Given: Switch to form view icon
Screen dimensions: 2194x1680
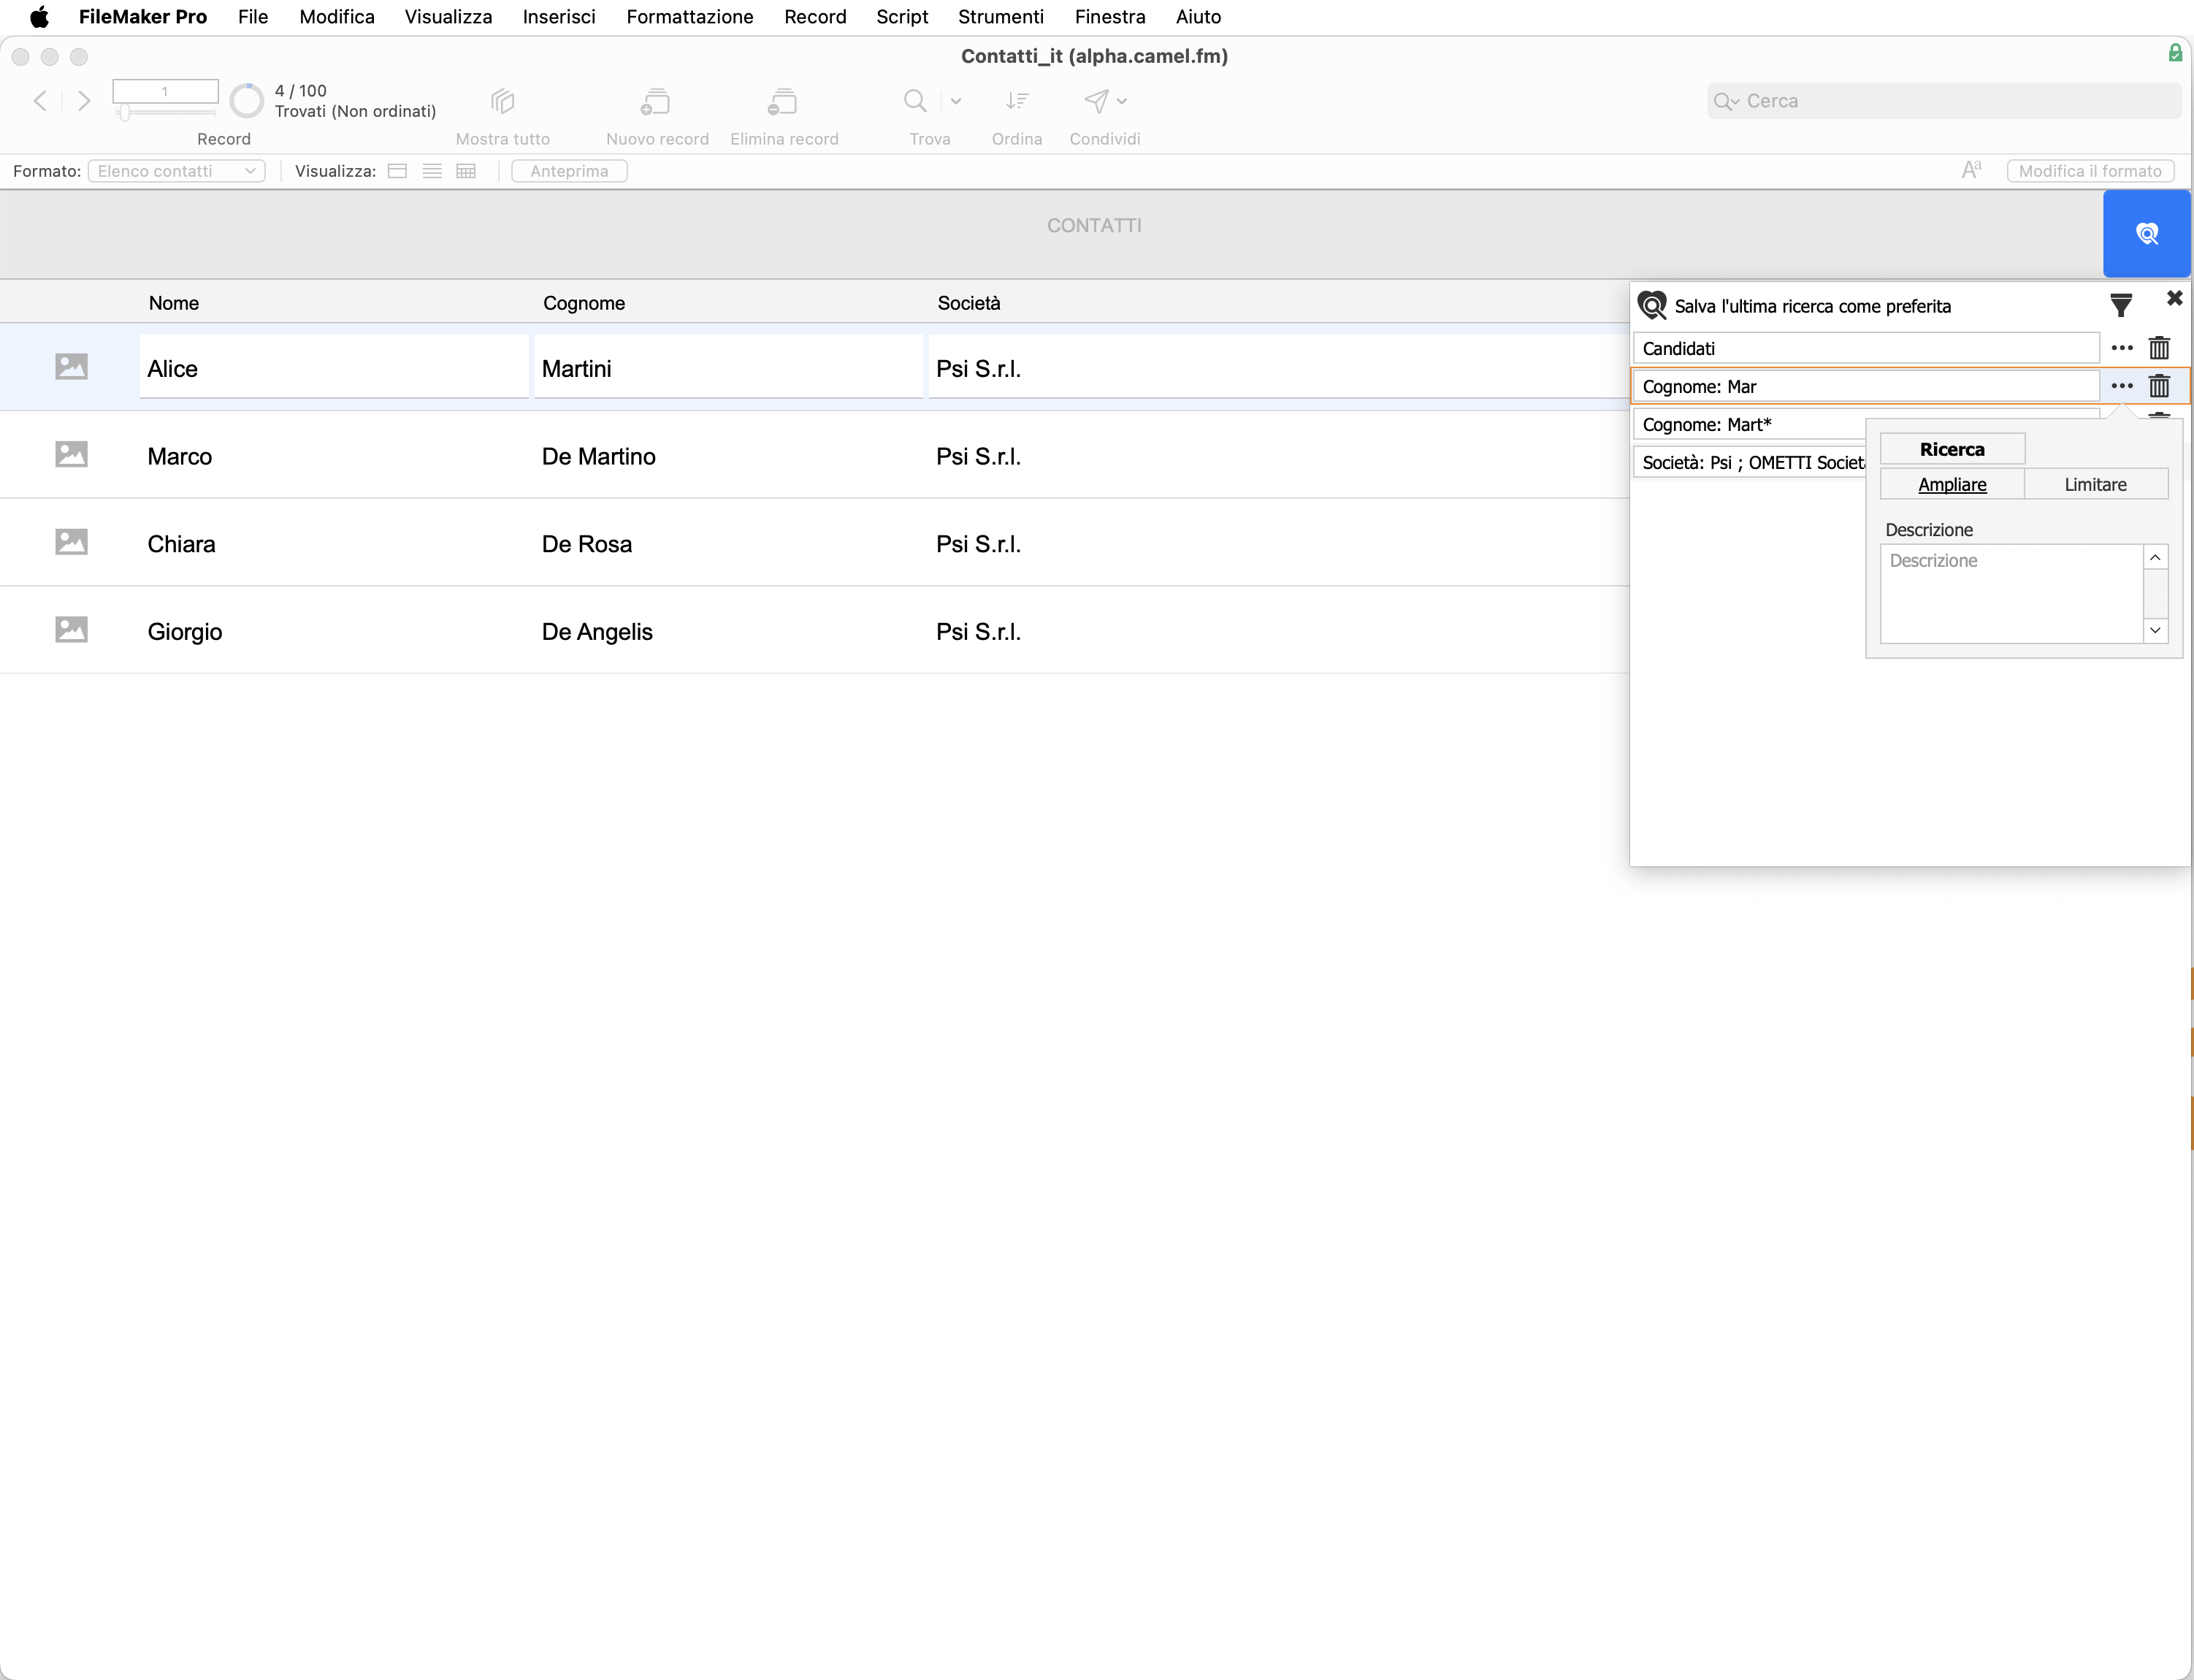Looking at the screenshot, I should [x=397, y=171].
